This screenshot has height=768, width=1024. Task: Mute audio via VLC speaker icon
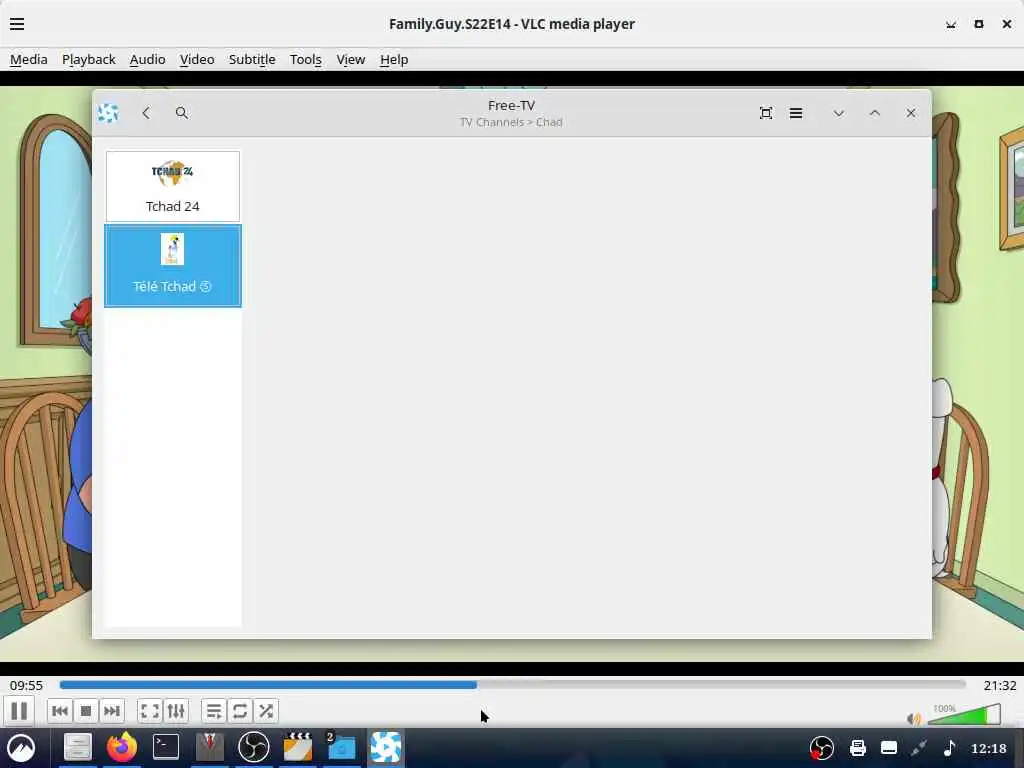[914, 718]
